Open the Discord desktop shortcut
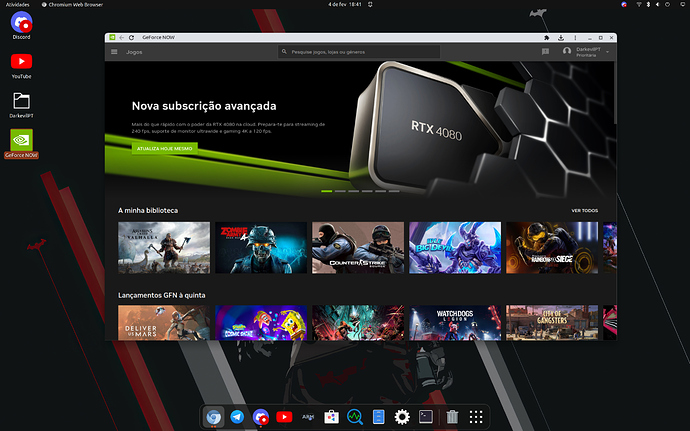This screenshot has height=431, width=690. pyautogui.click(x=21, y=26)
